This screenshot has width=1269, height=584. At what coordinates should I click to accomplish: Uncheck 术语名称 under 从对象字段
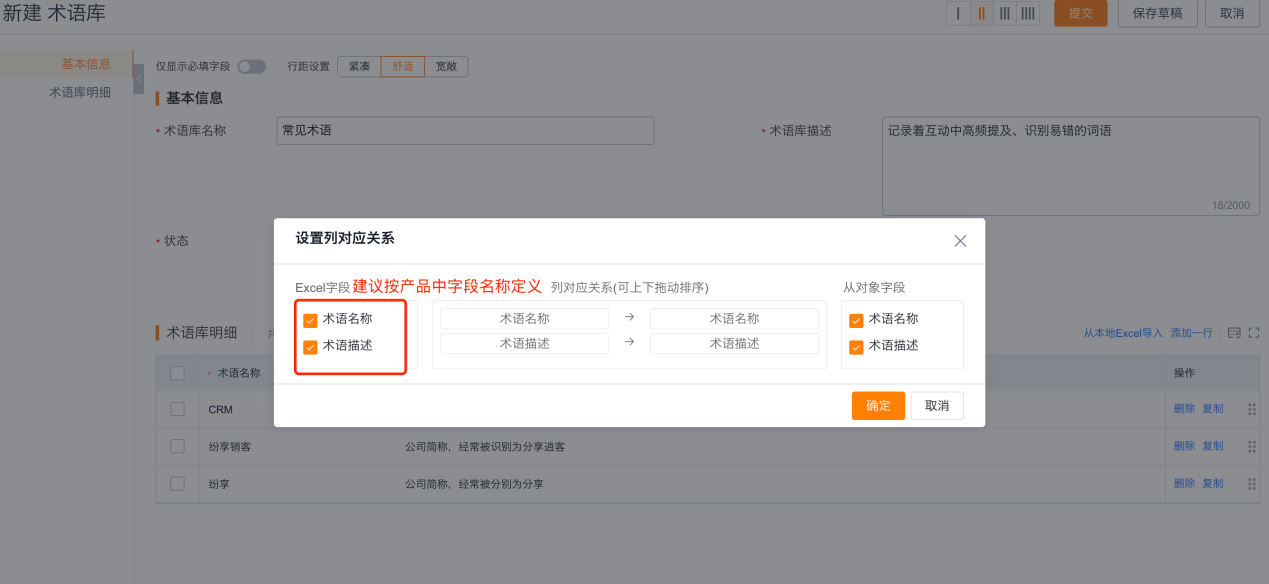(x=856, y=321)
